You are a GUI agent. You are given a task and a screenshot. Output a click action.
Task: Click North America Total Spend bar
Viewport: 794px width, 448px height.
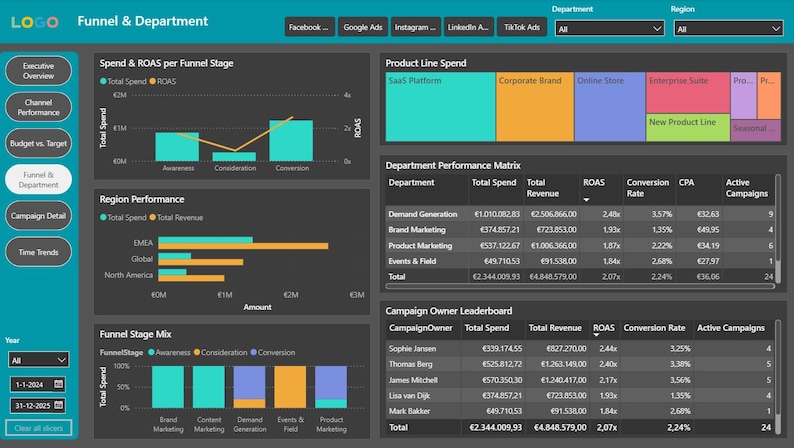point(172,272)
